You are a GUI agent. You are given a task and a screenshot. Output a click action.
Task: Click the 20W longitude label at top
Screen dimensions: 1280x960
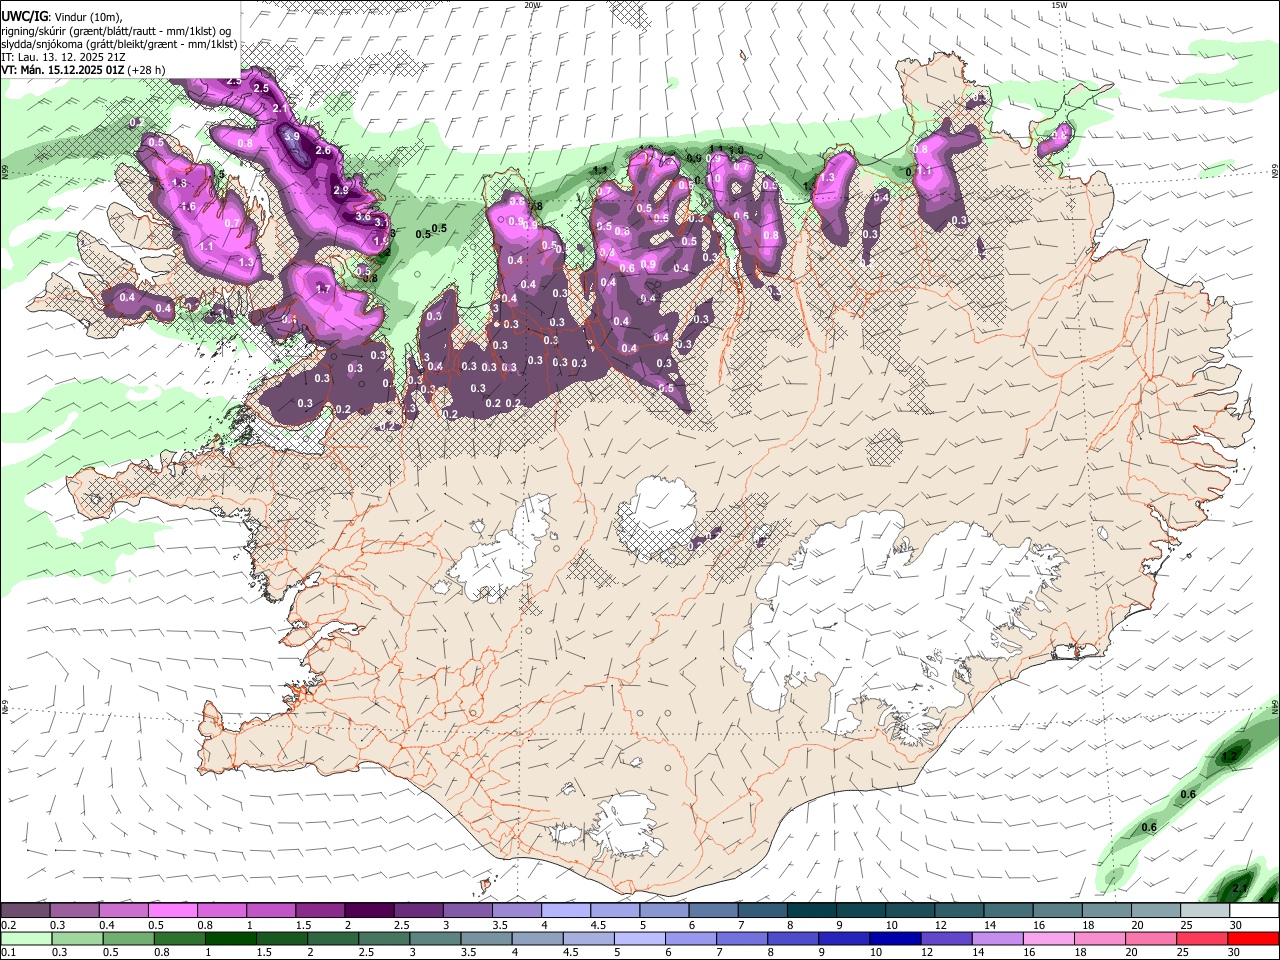click(532, 4)
